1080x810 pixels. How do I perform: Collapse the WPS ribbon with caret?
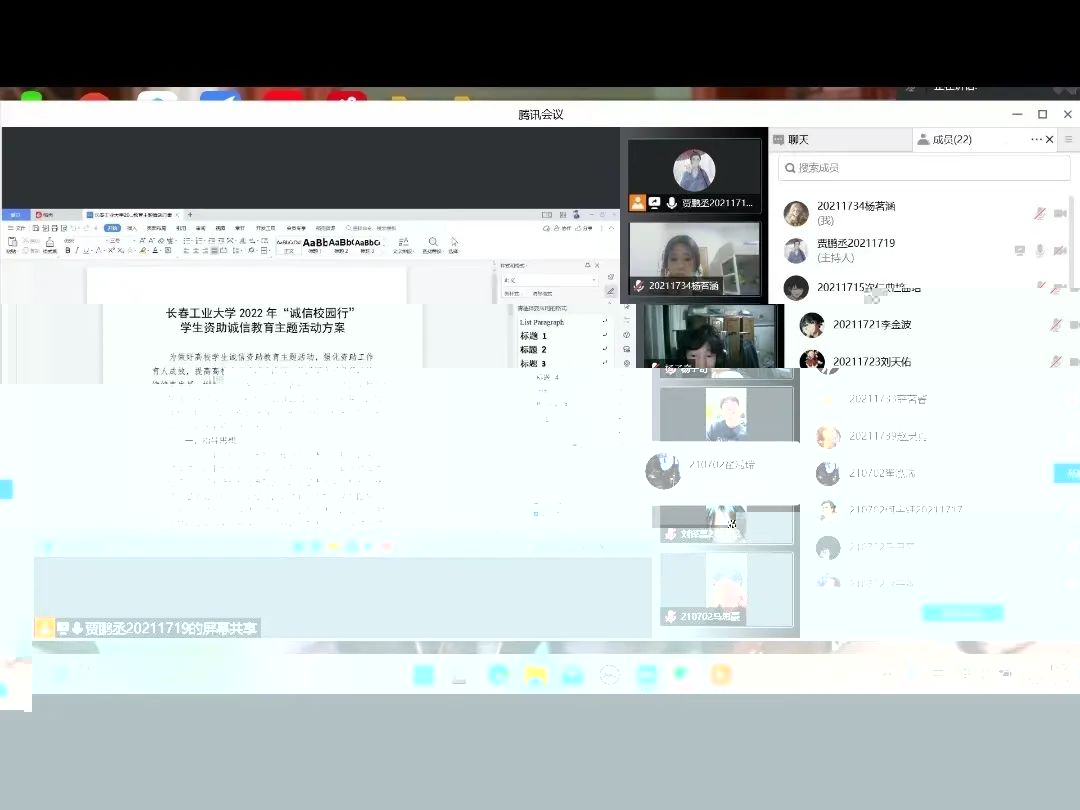611,228
